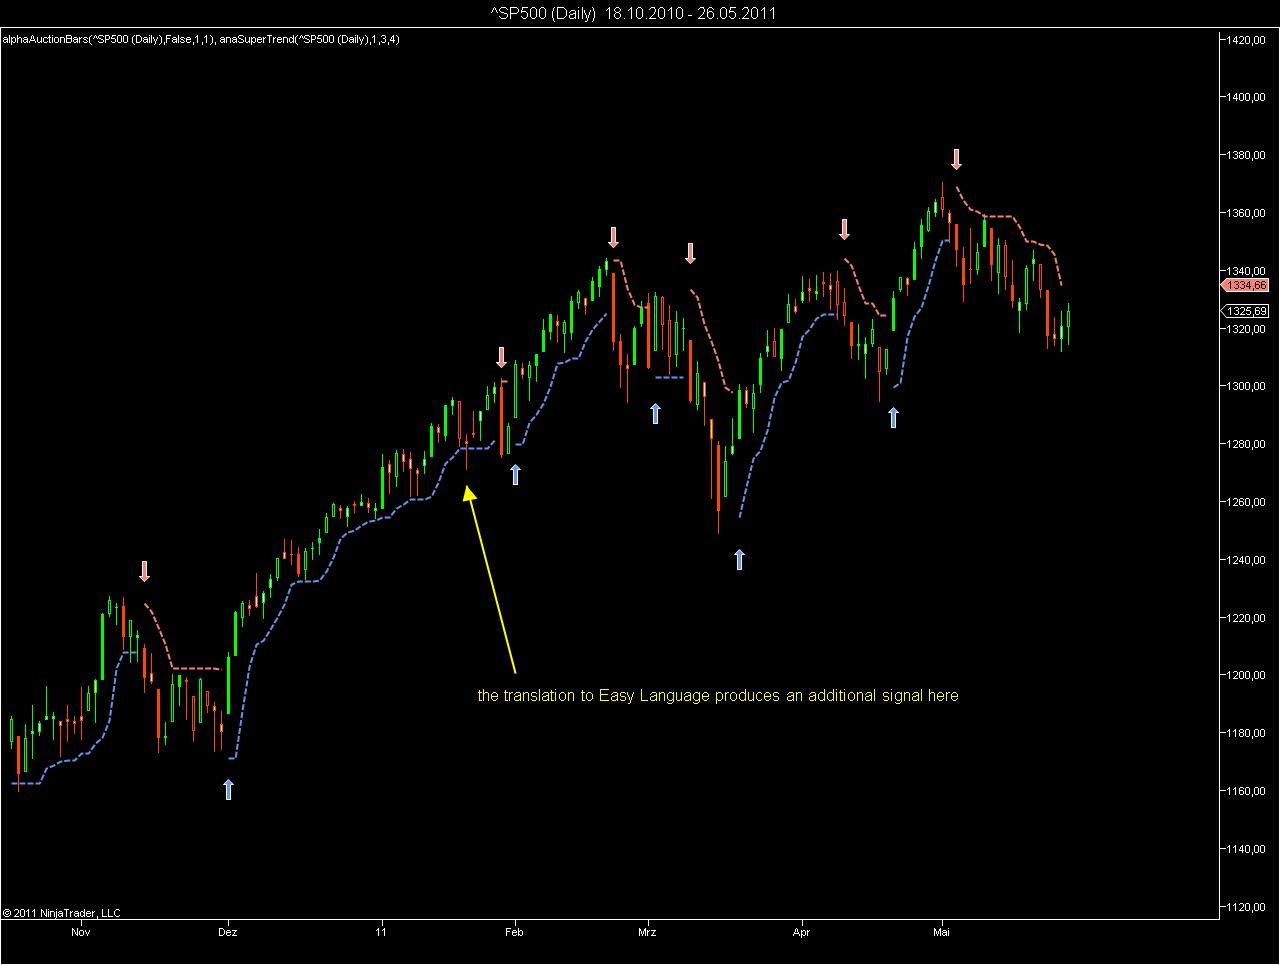Image resolution: width=1280 pixels, height=965 pixels.
Task: Click the 1325,69 last price marker
Action: (x=1243, y=311)
